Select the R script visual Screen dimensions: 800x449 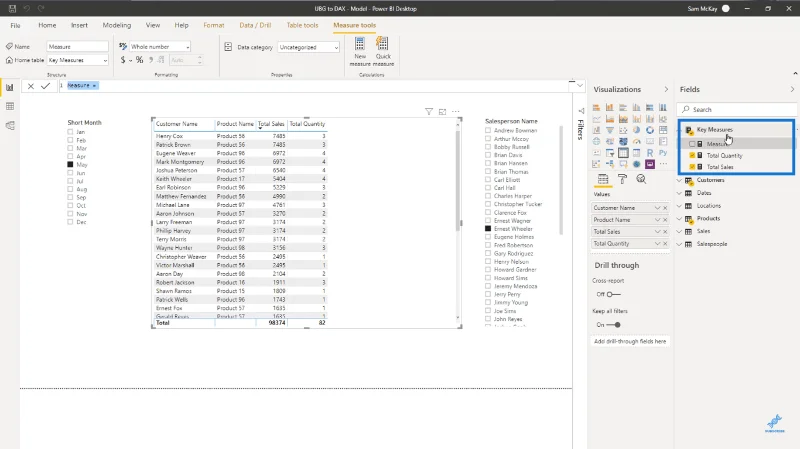tap(650, 153)
